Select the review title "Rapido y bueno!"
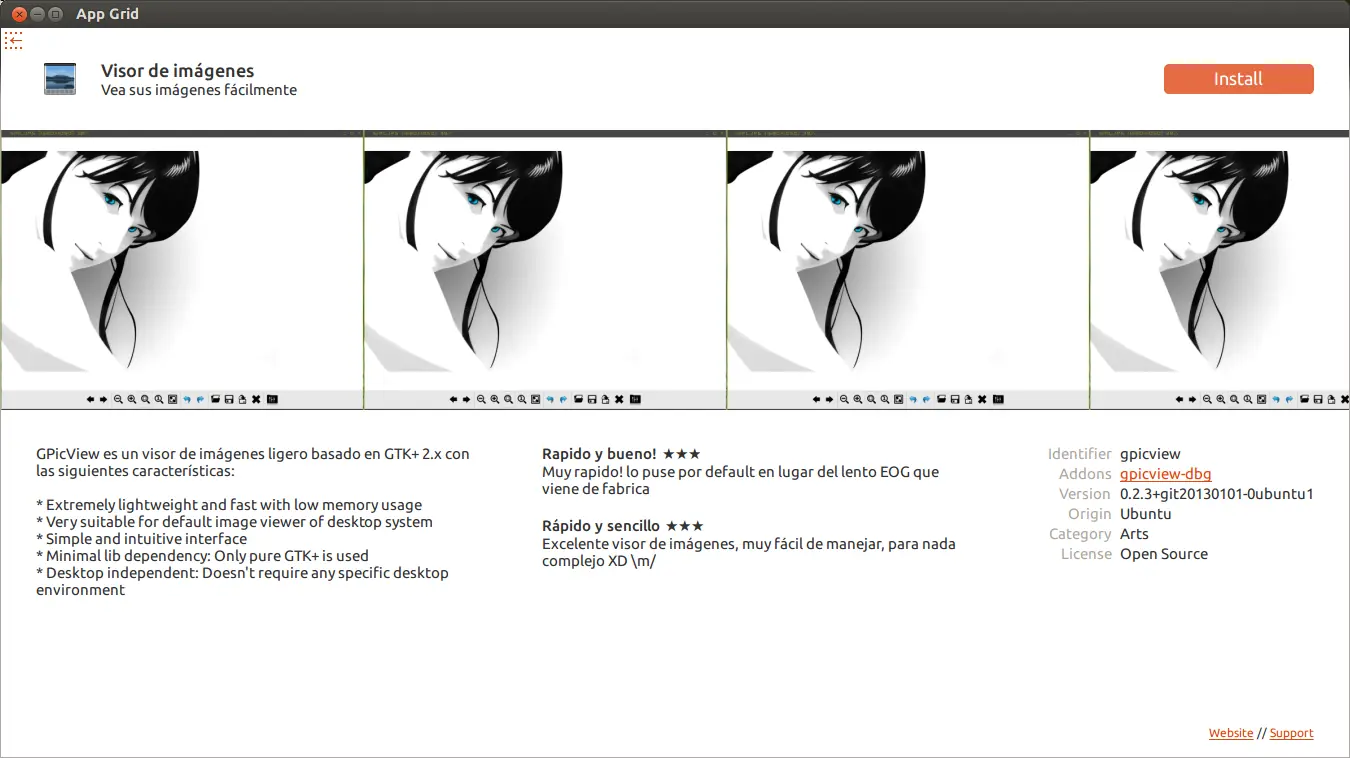This screenshot has height=758, width=1350. pos(599,454)
